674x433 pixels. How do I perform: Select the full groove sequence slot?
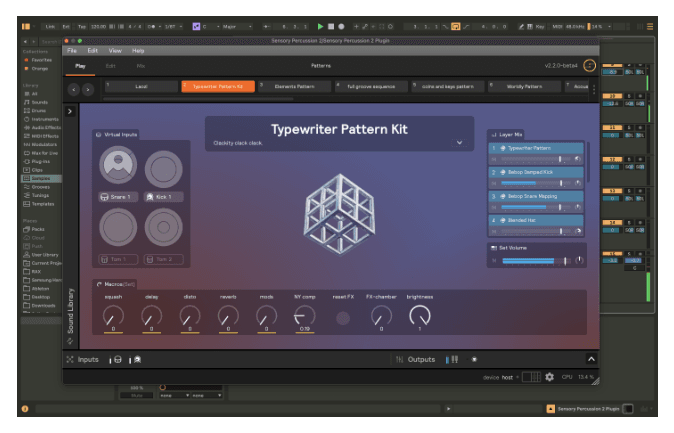371,86
